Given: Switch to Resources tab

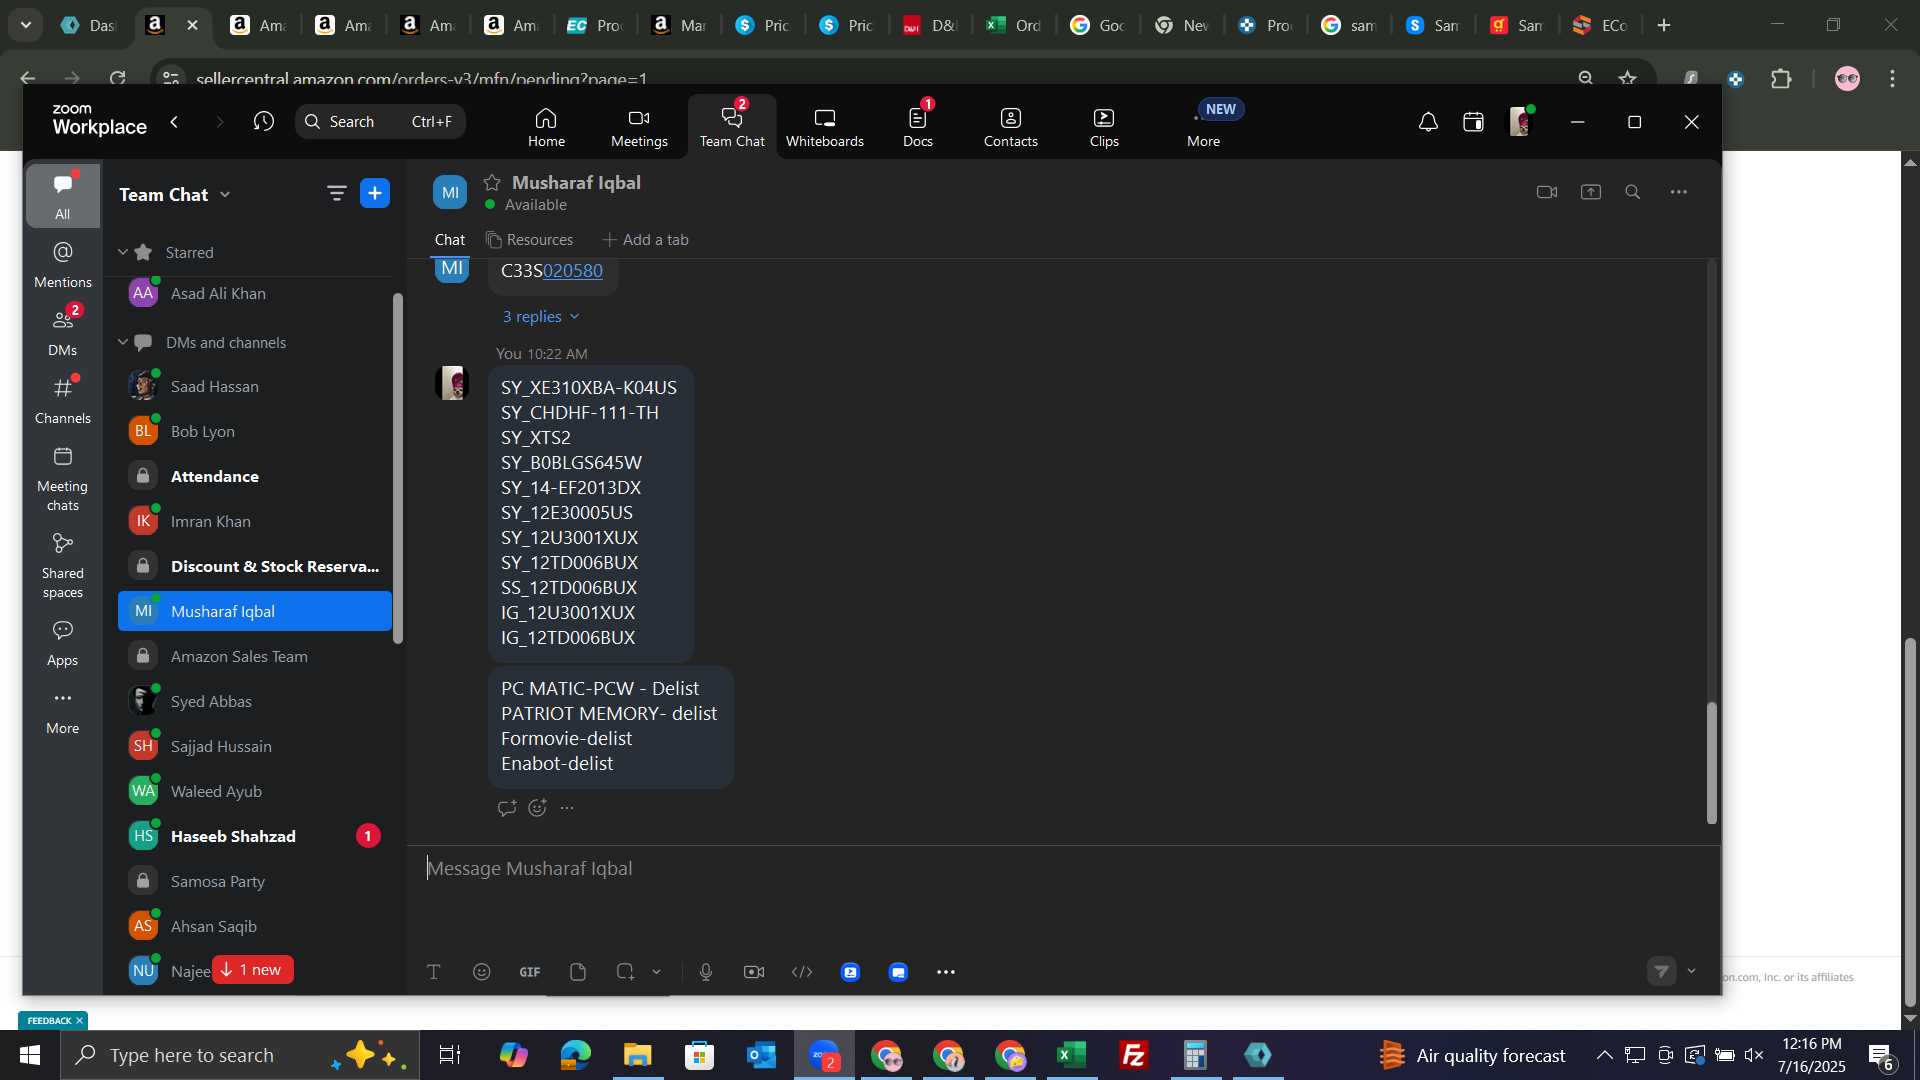Looking at the screenshot, I should click(x=530, y=240).
